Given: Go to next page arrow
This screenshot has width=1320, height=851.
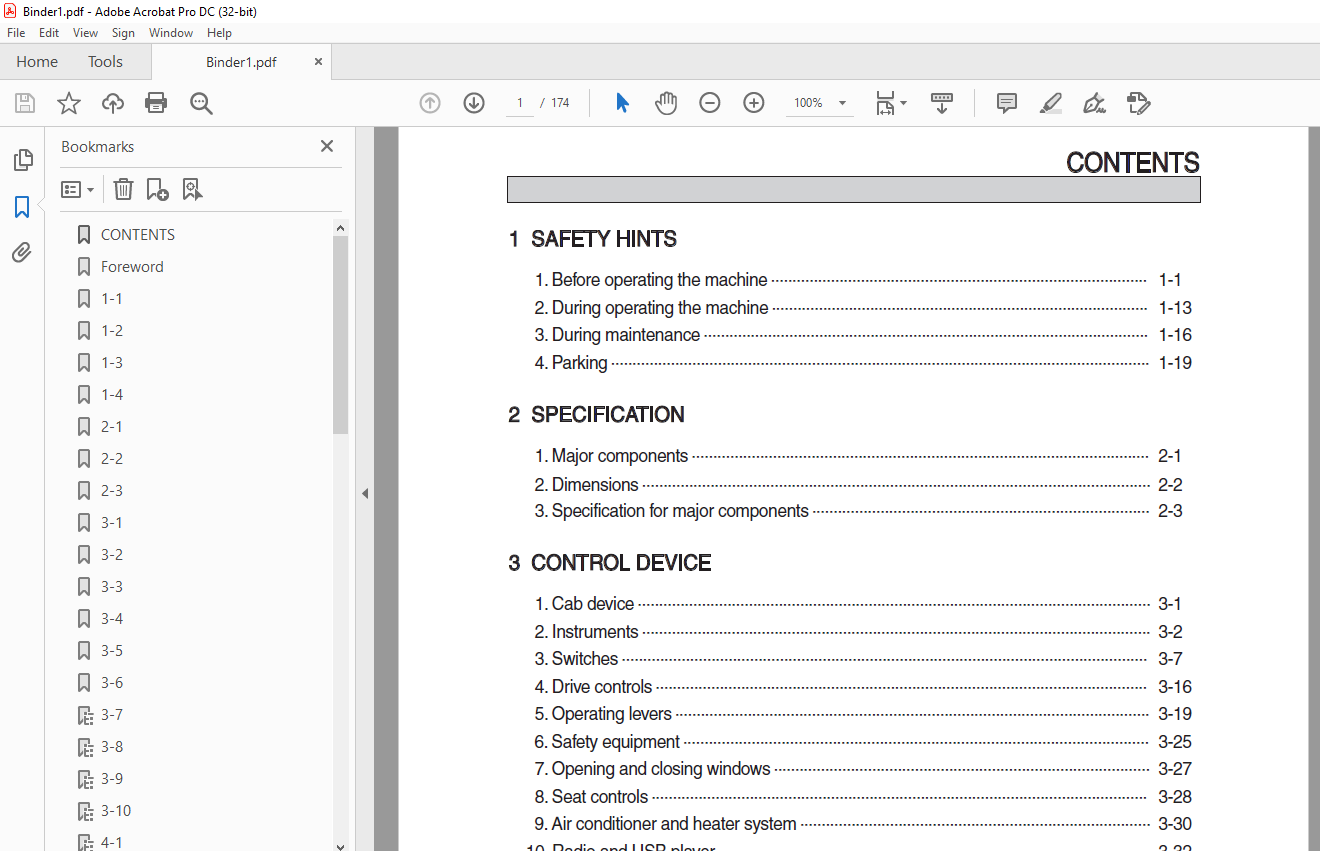Looking at the screenshot, I should (474, 103).
